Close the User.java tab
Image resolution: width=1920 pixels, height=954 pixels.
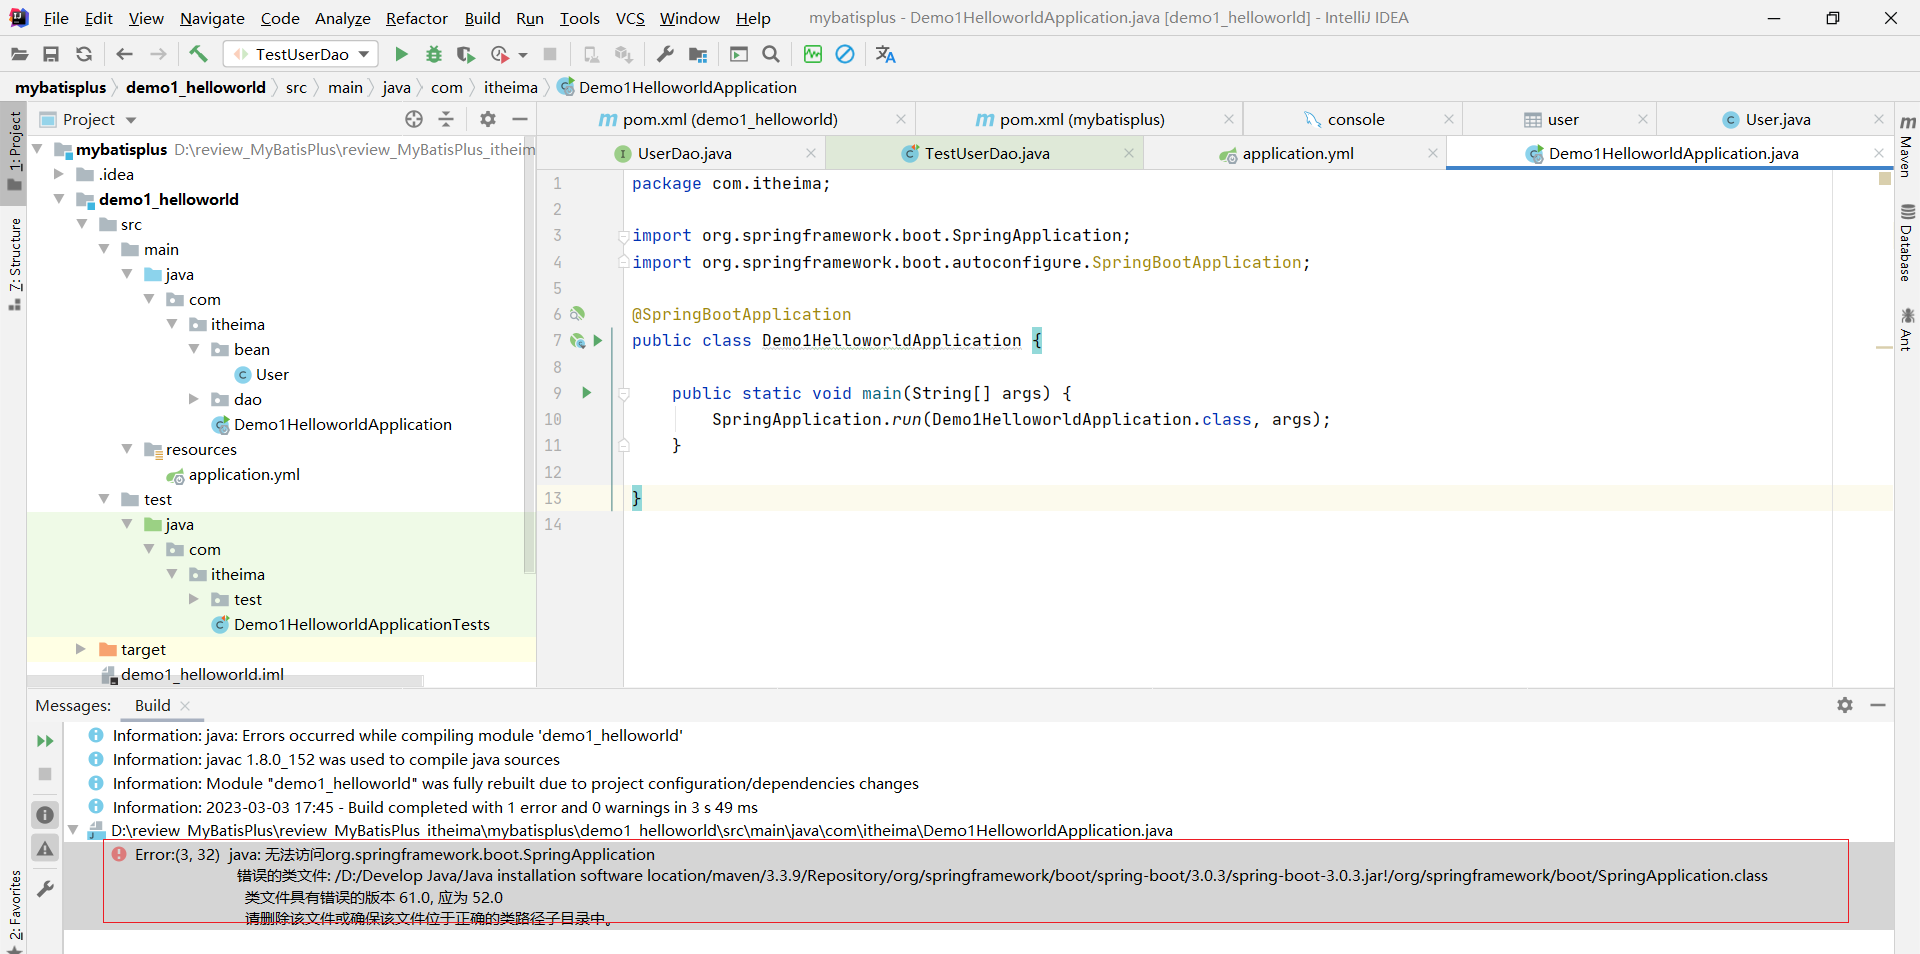(1879, 119)
